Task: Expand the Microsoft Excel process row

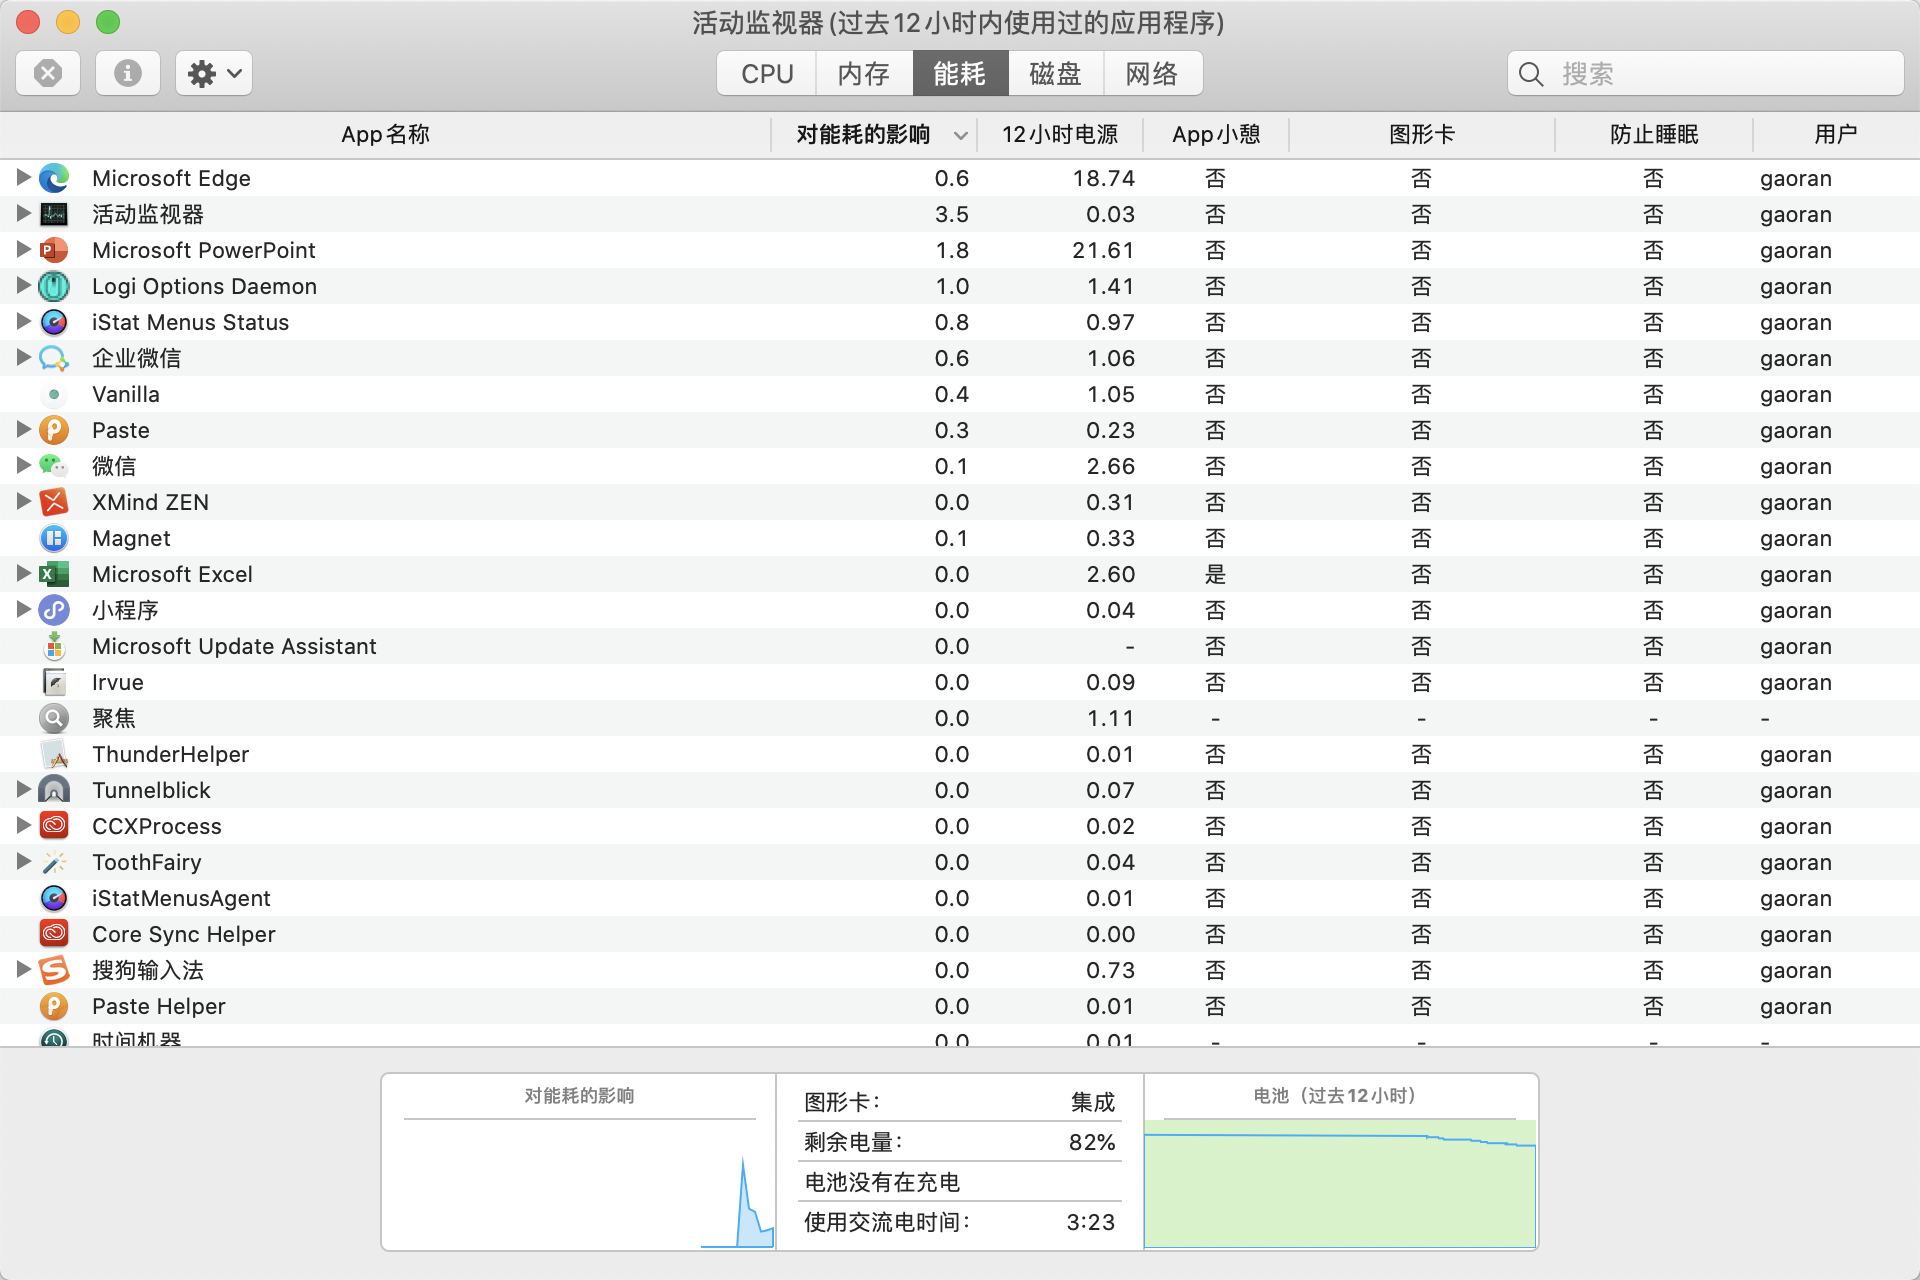Action: pos(23,574)
